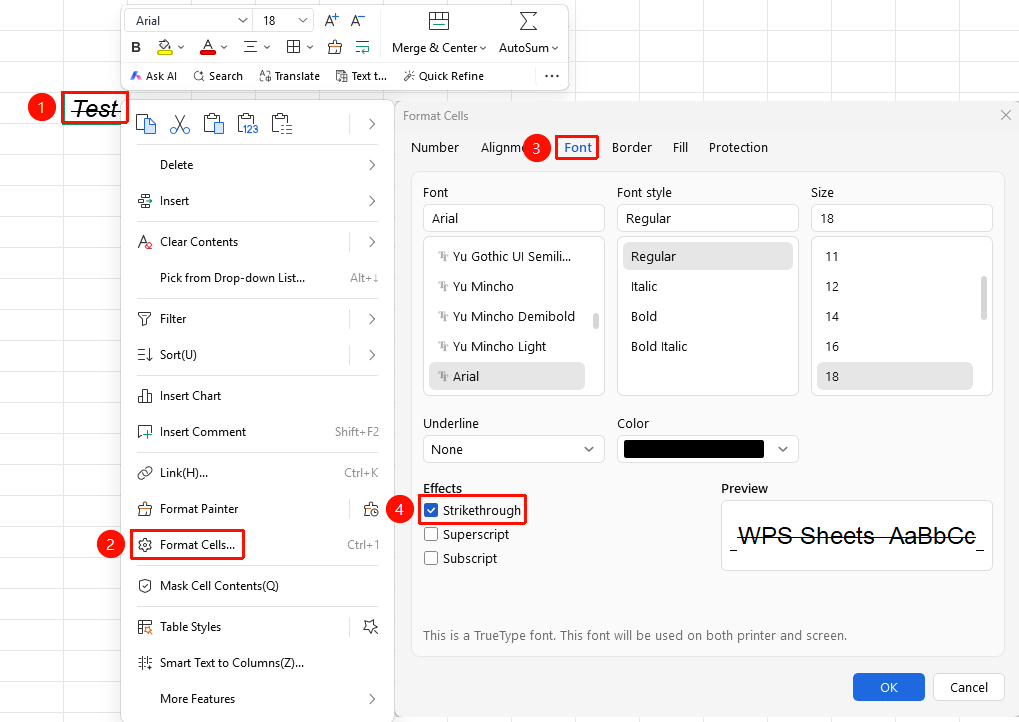Click the borders grid icon

click(x=294, y=47)
